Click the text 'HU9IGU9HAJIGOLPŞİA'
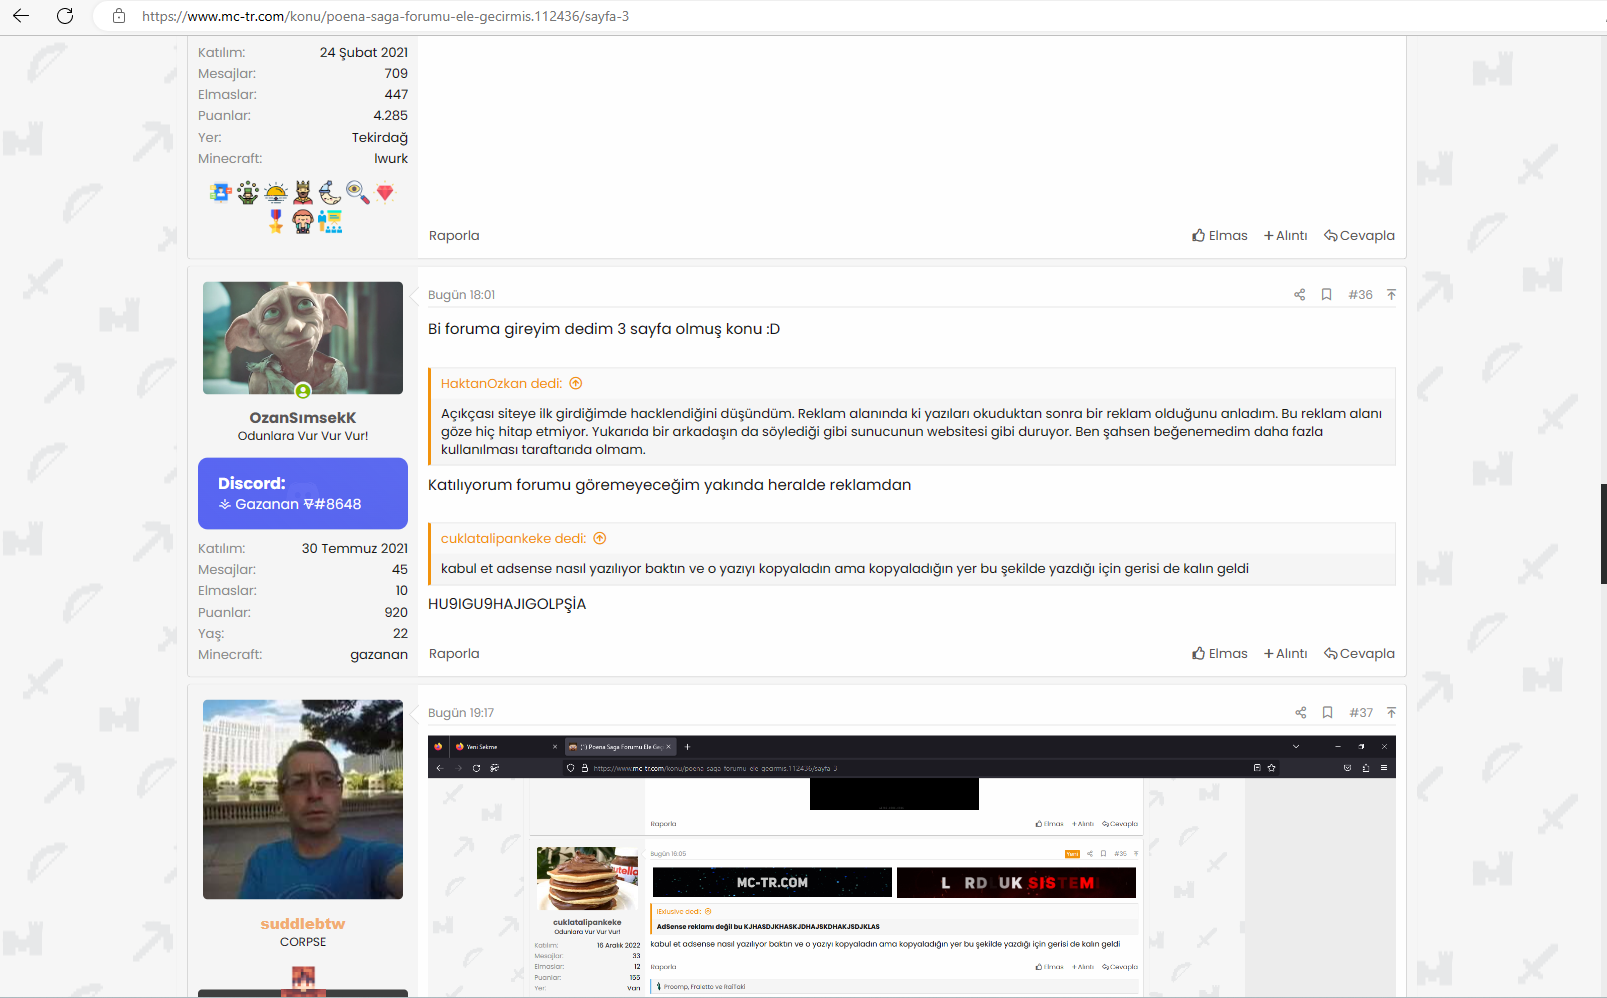The height and width of the screenshot is (998, 1607). point(507,604)
